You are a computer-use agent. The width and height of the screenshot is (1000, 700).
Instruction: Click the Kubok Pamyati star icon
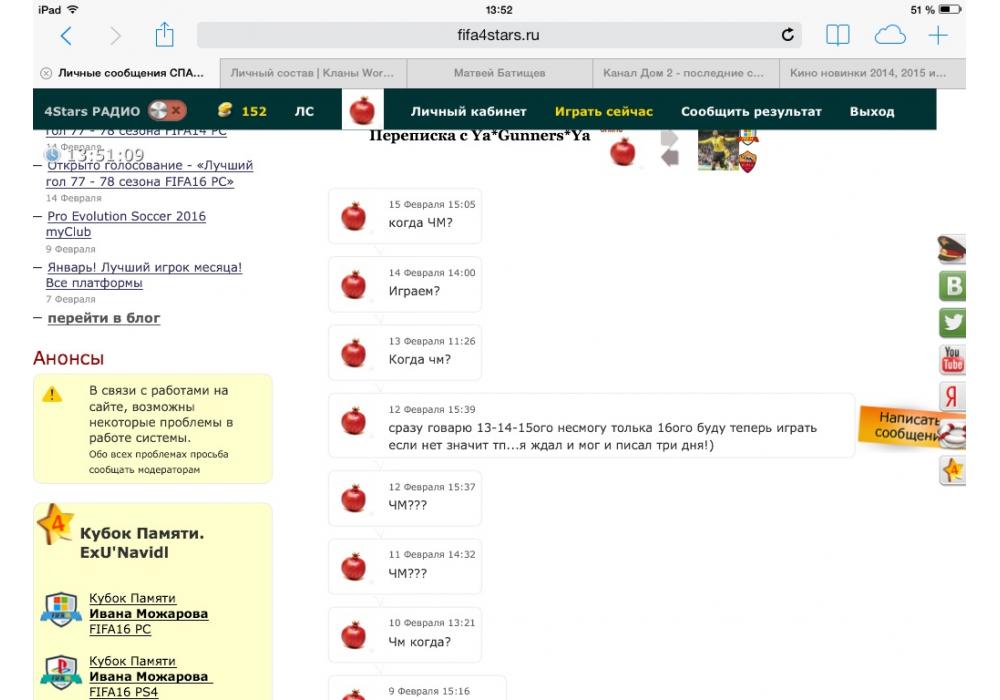(x=55, y=523)
